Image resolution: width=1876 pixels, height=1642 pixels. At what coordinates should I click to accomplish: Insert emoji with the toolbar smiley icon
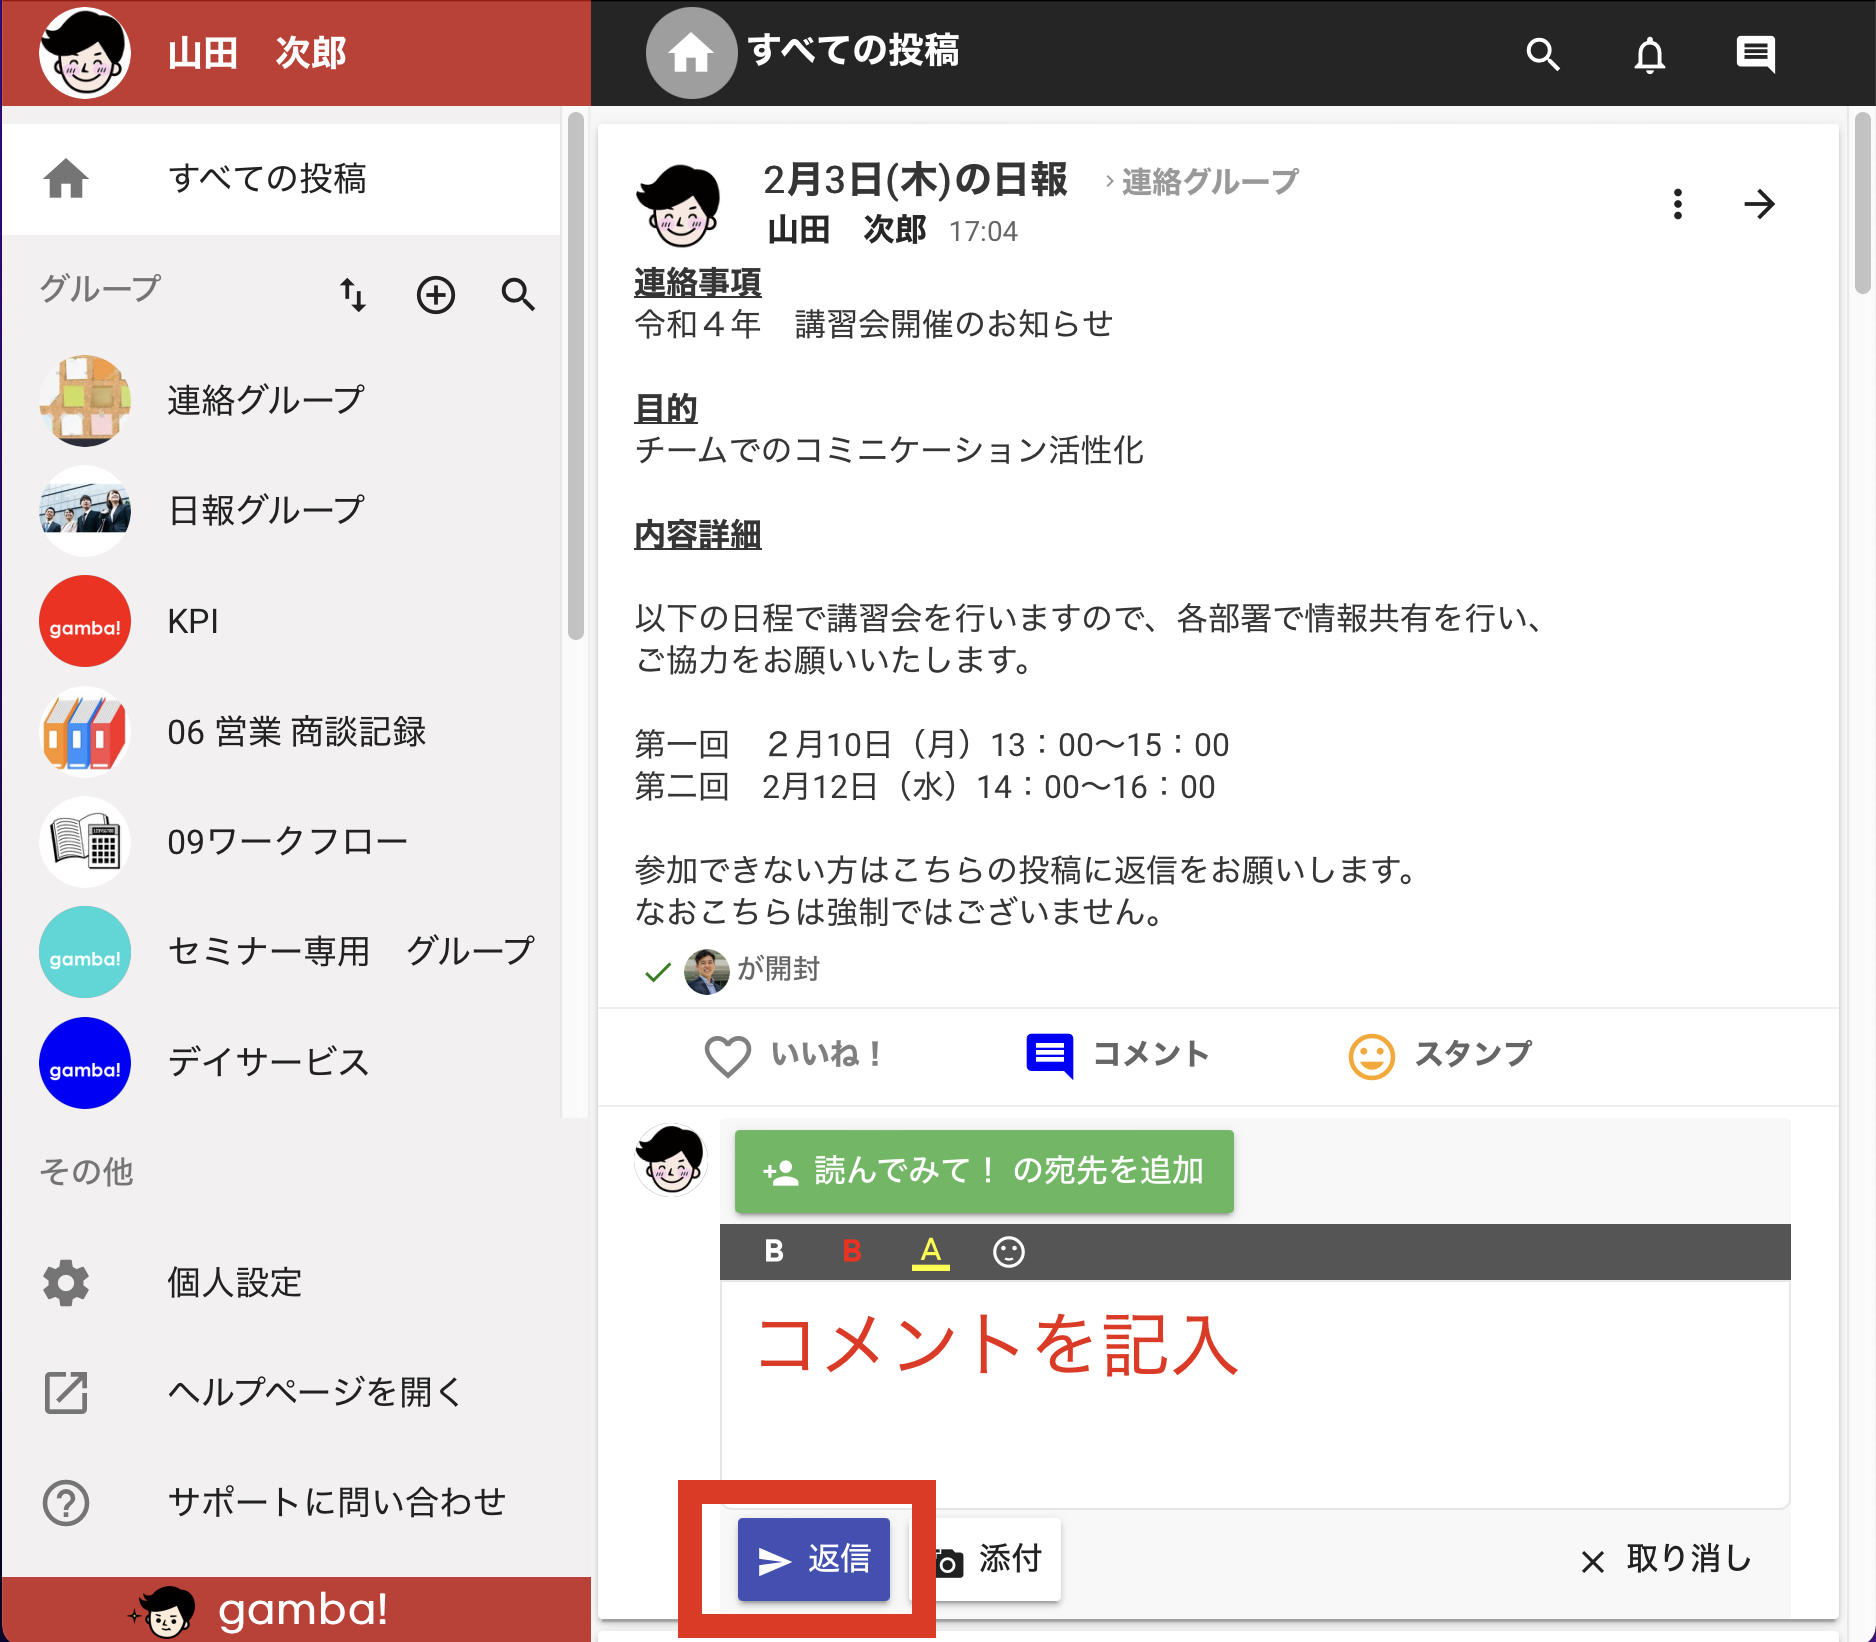[x=1009, y=1251]
